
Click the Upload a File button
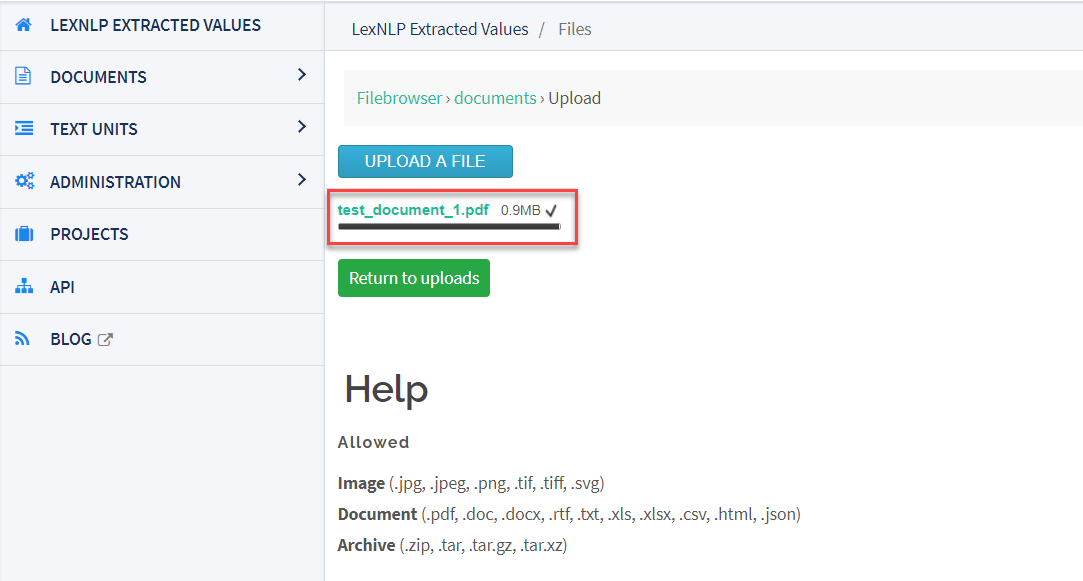pyautogui.click(x=425, y=161)
